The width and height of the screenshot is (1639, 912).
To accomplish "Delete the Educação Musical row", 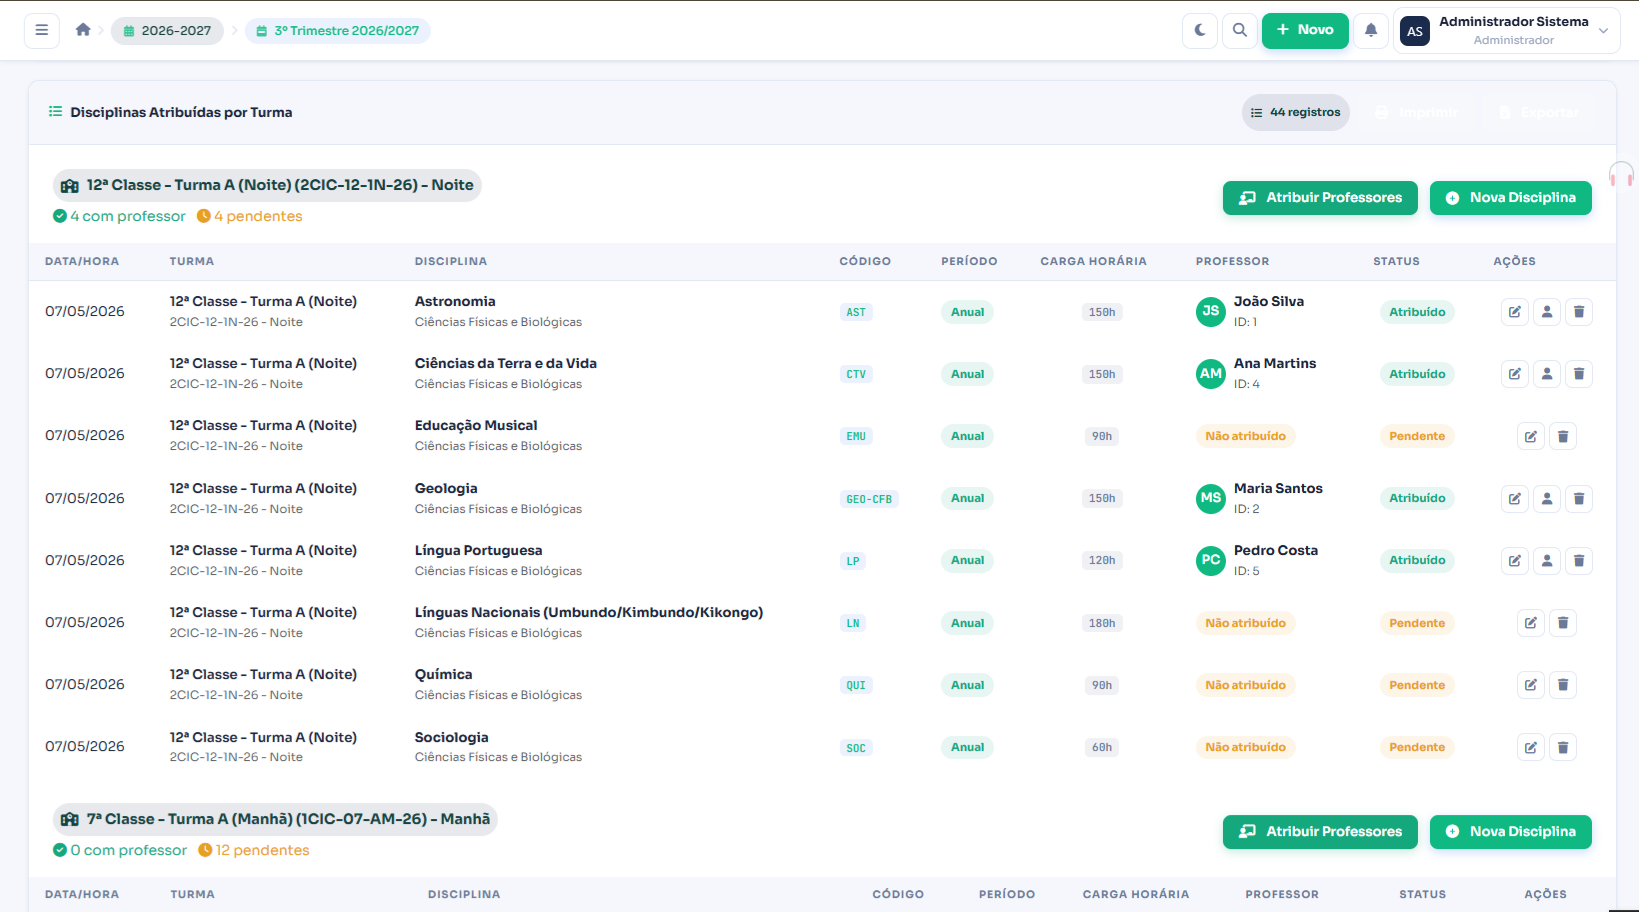I will click(1563, 436).
